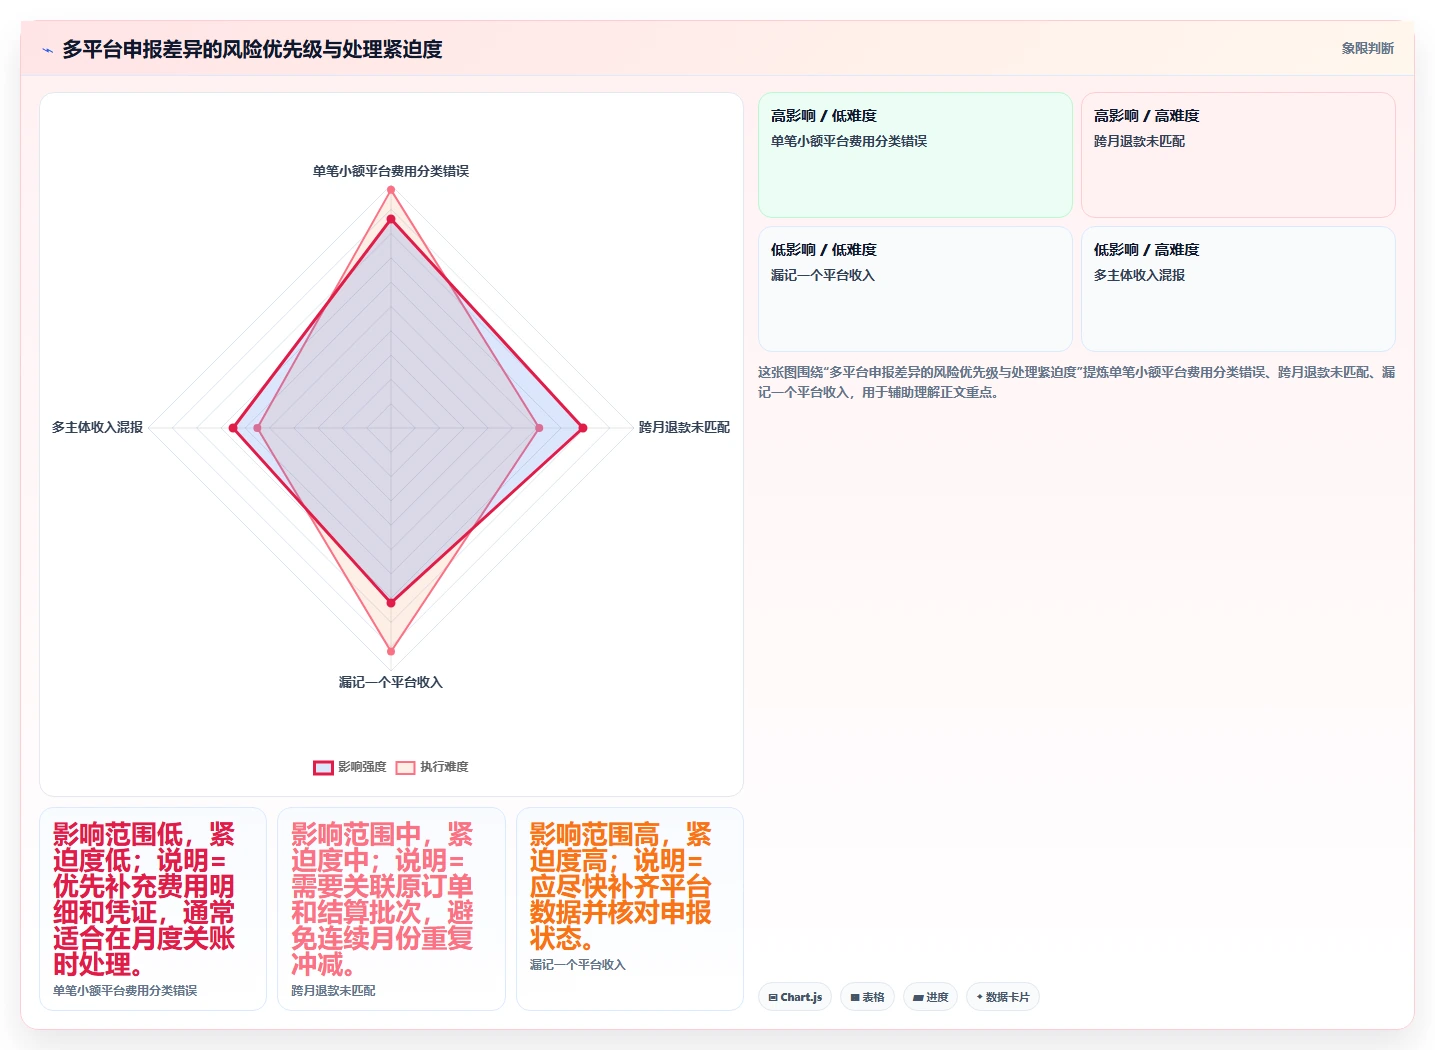Click the pink text 影响范围中，紧迫度中

pos(382,847)
